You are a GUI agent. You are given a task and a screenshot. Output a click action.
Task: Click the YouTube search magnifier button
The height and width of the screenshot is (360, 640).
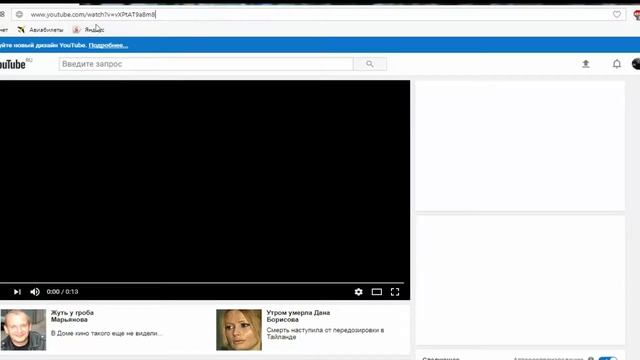click(x=370, y=64)
